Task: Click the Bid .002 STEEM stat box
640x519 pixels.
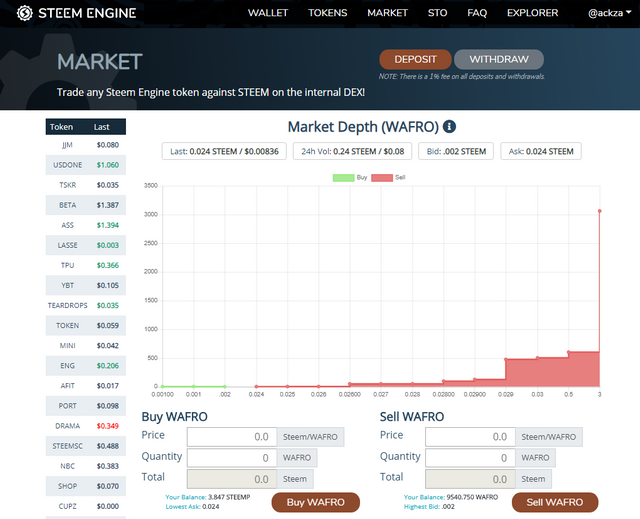Action: point(456,151)
